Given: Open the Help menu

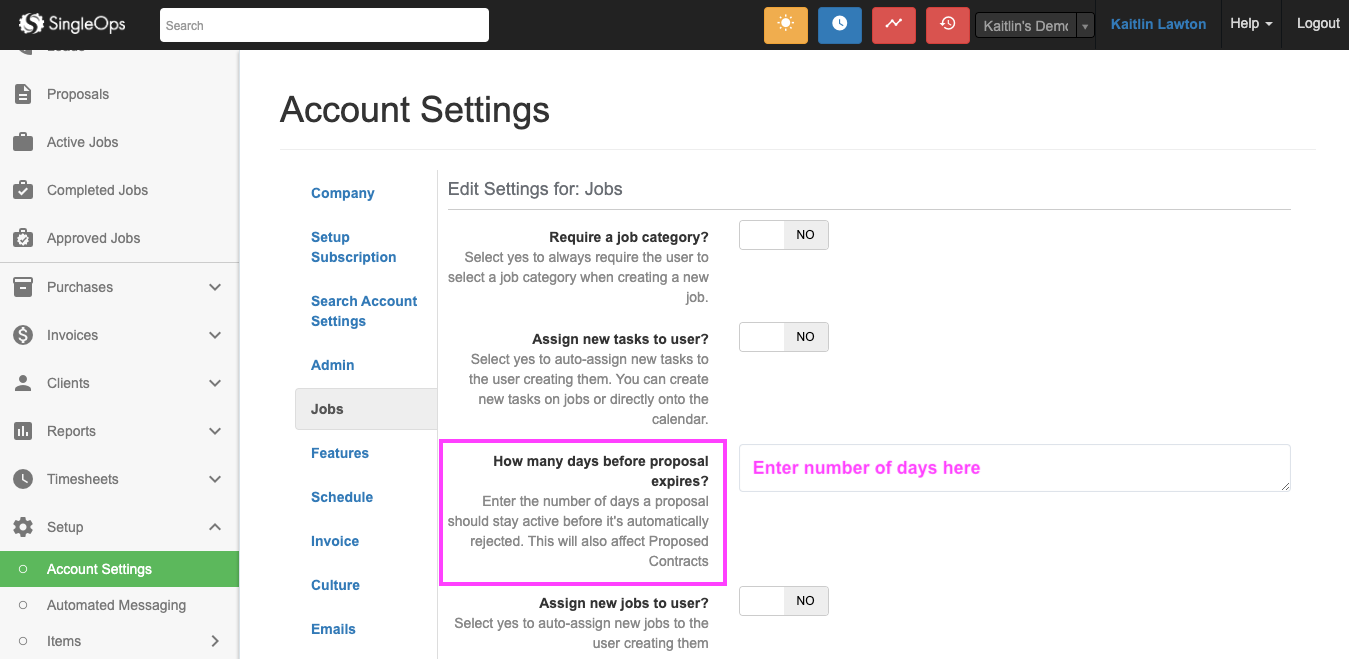Looking at the screenshot, I should coord(1250,24).
